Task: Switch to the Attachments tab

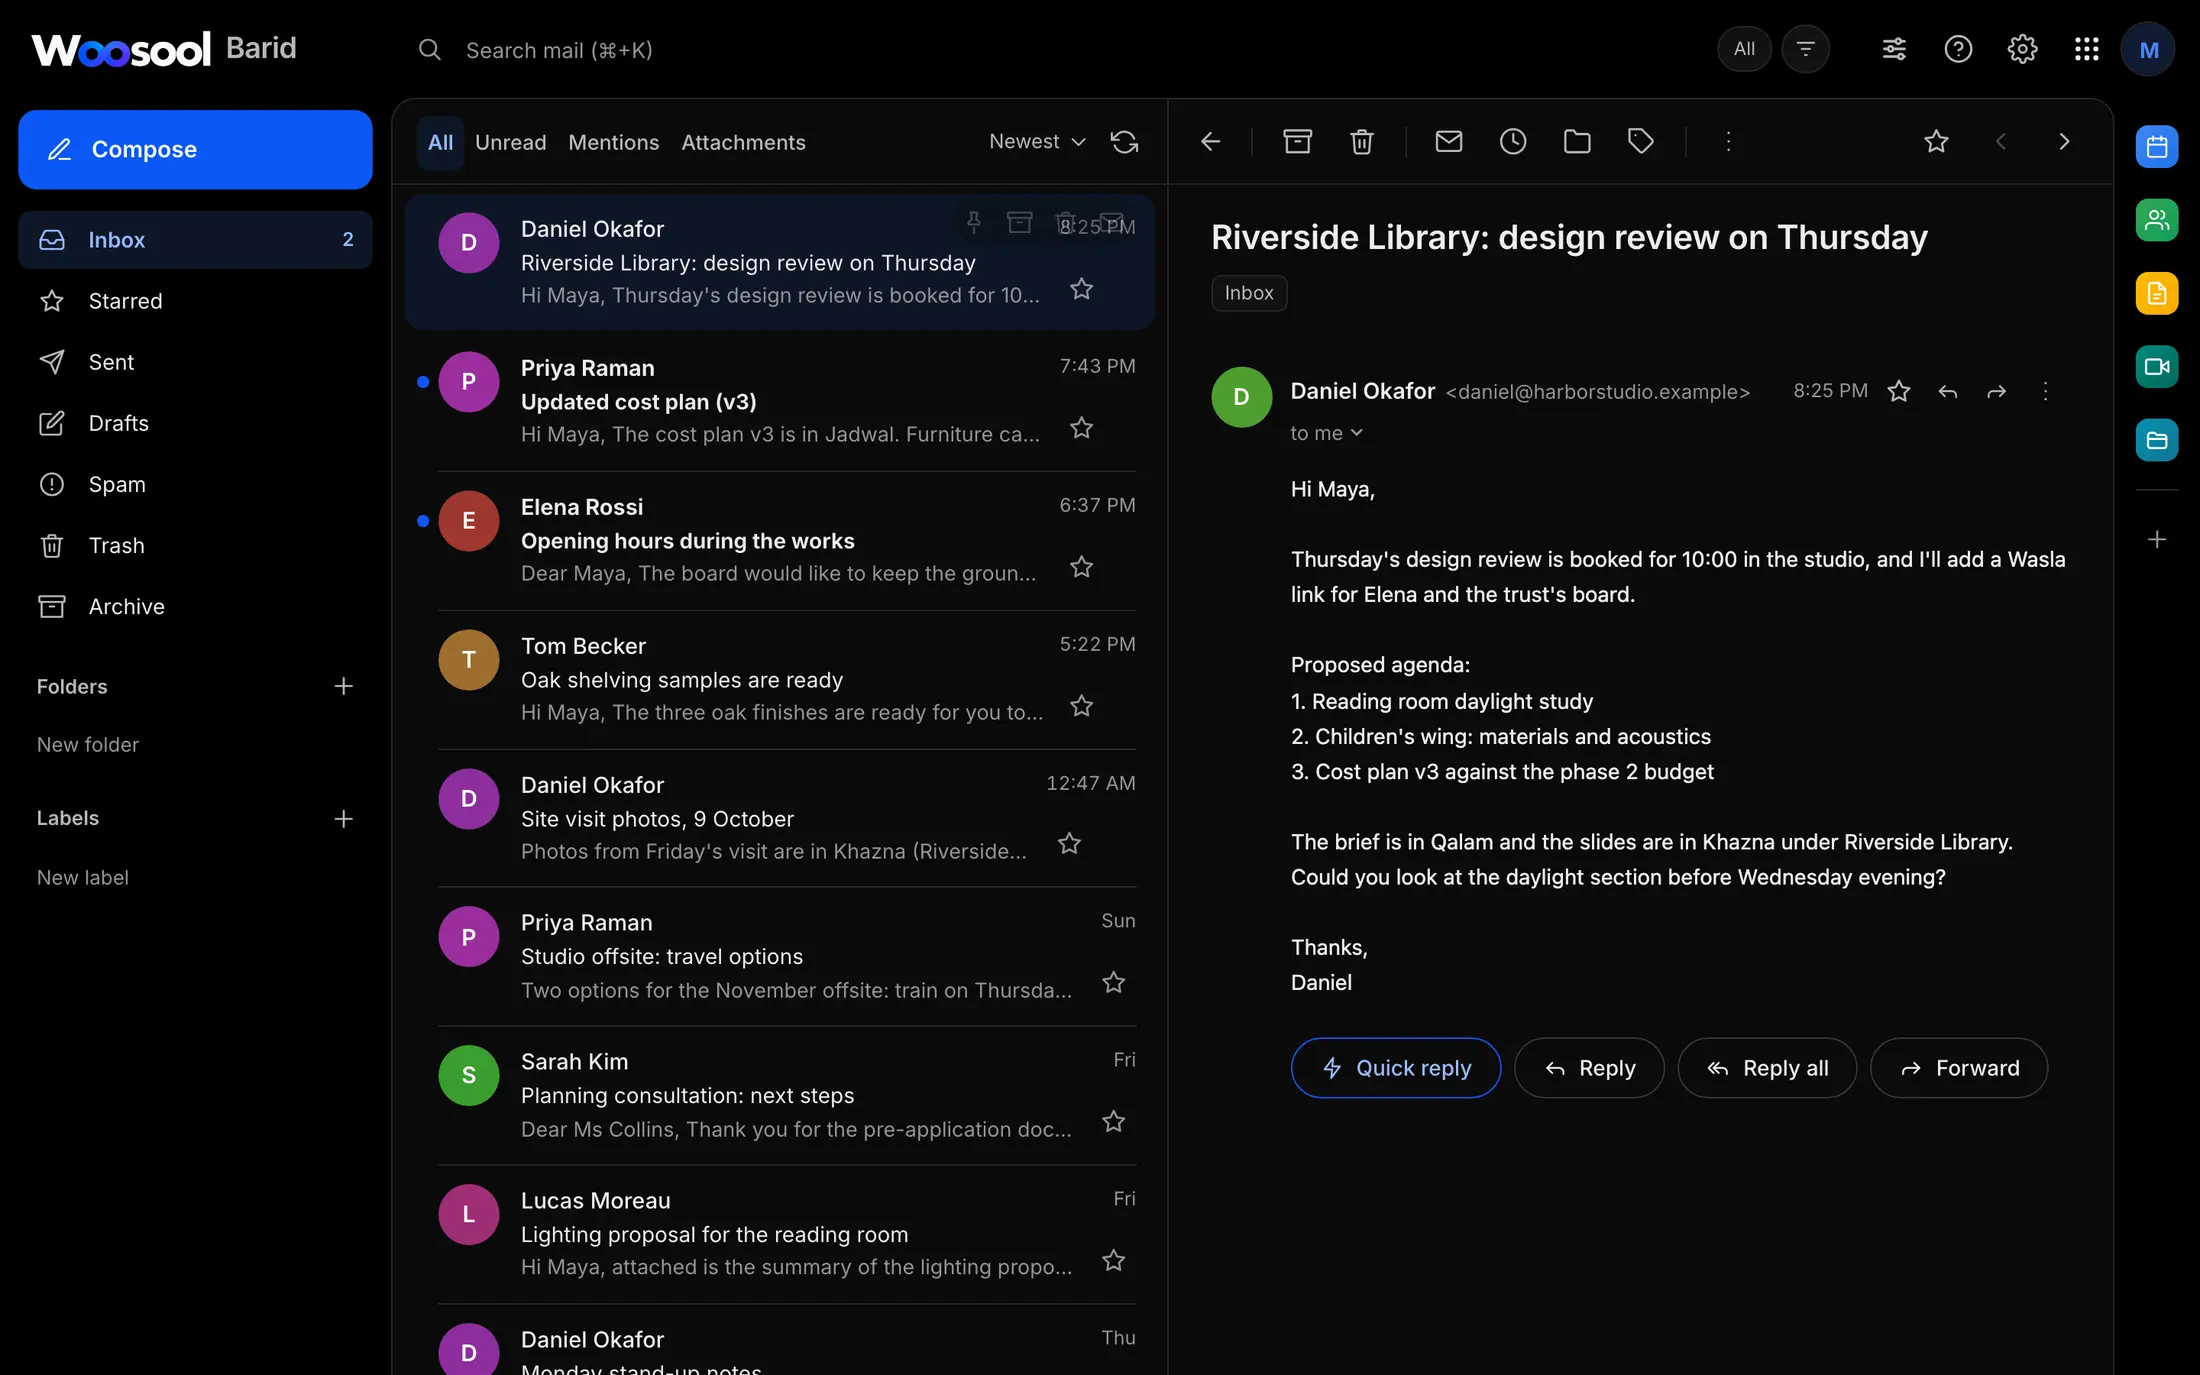Action: pos(743,142)
